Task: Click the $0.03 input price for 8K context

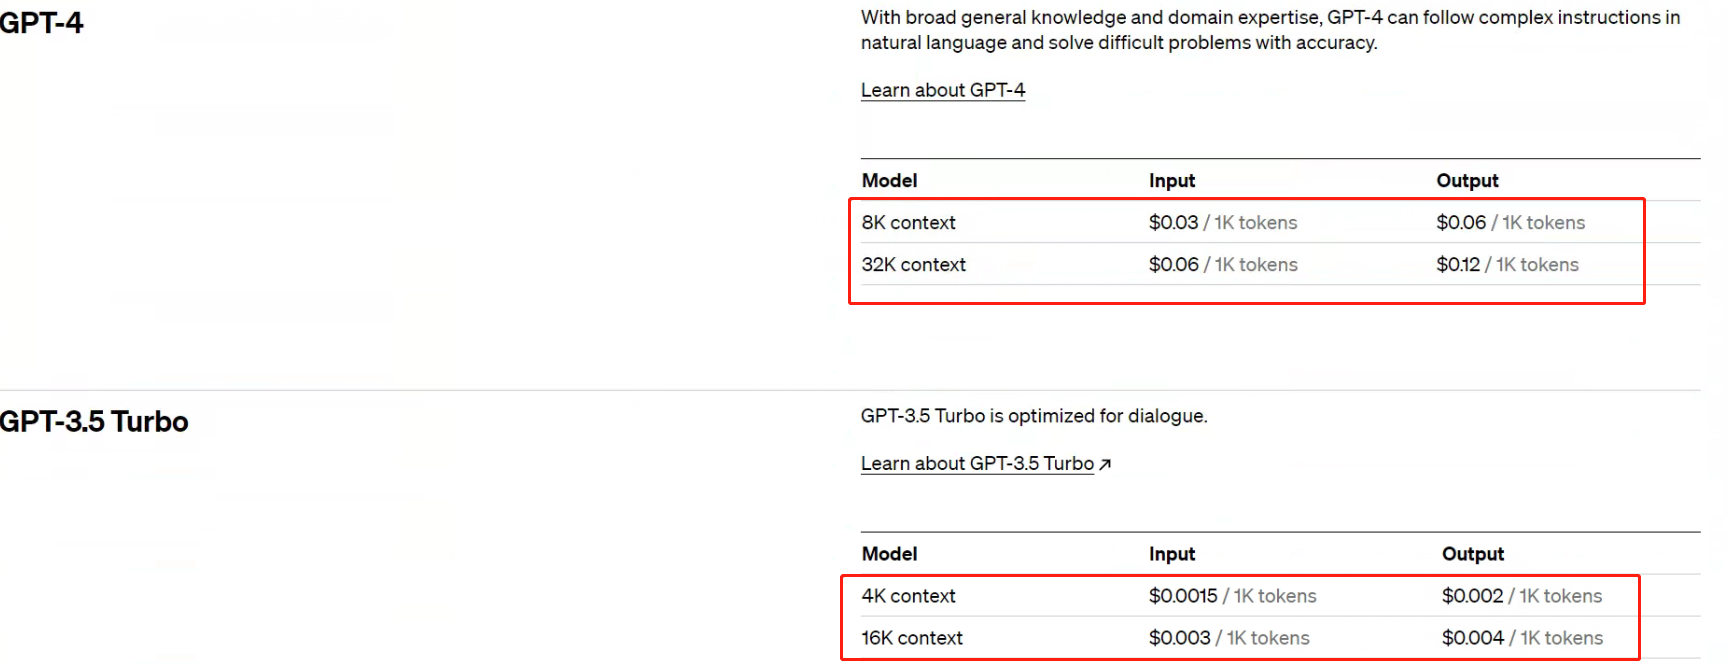Action: pyautogui.click(x=1173, y=223)
